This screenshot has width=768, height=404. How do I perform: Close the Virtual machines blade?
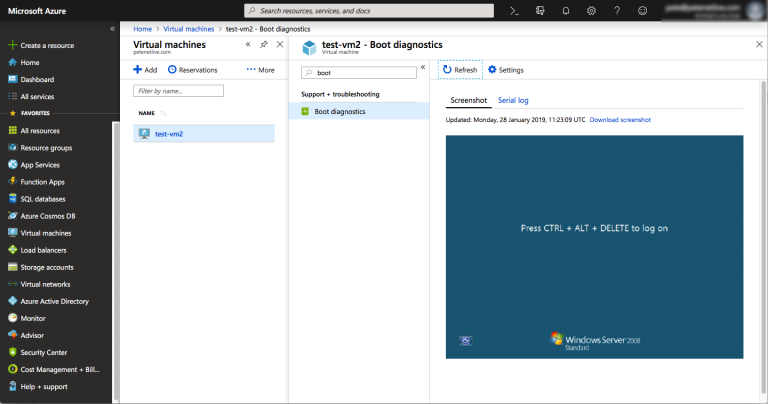click(x=280, y=45)
